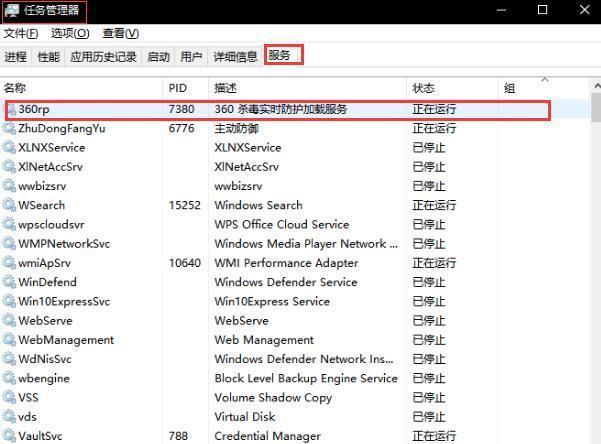Open the 应用历史记录 tab

103,57
